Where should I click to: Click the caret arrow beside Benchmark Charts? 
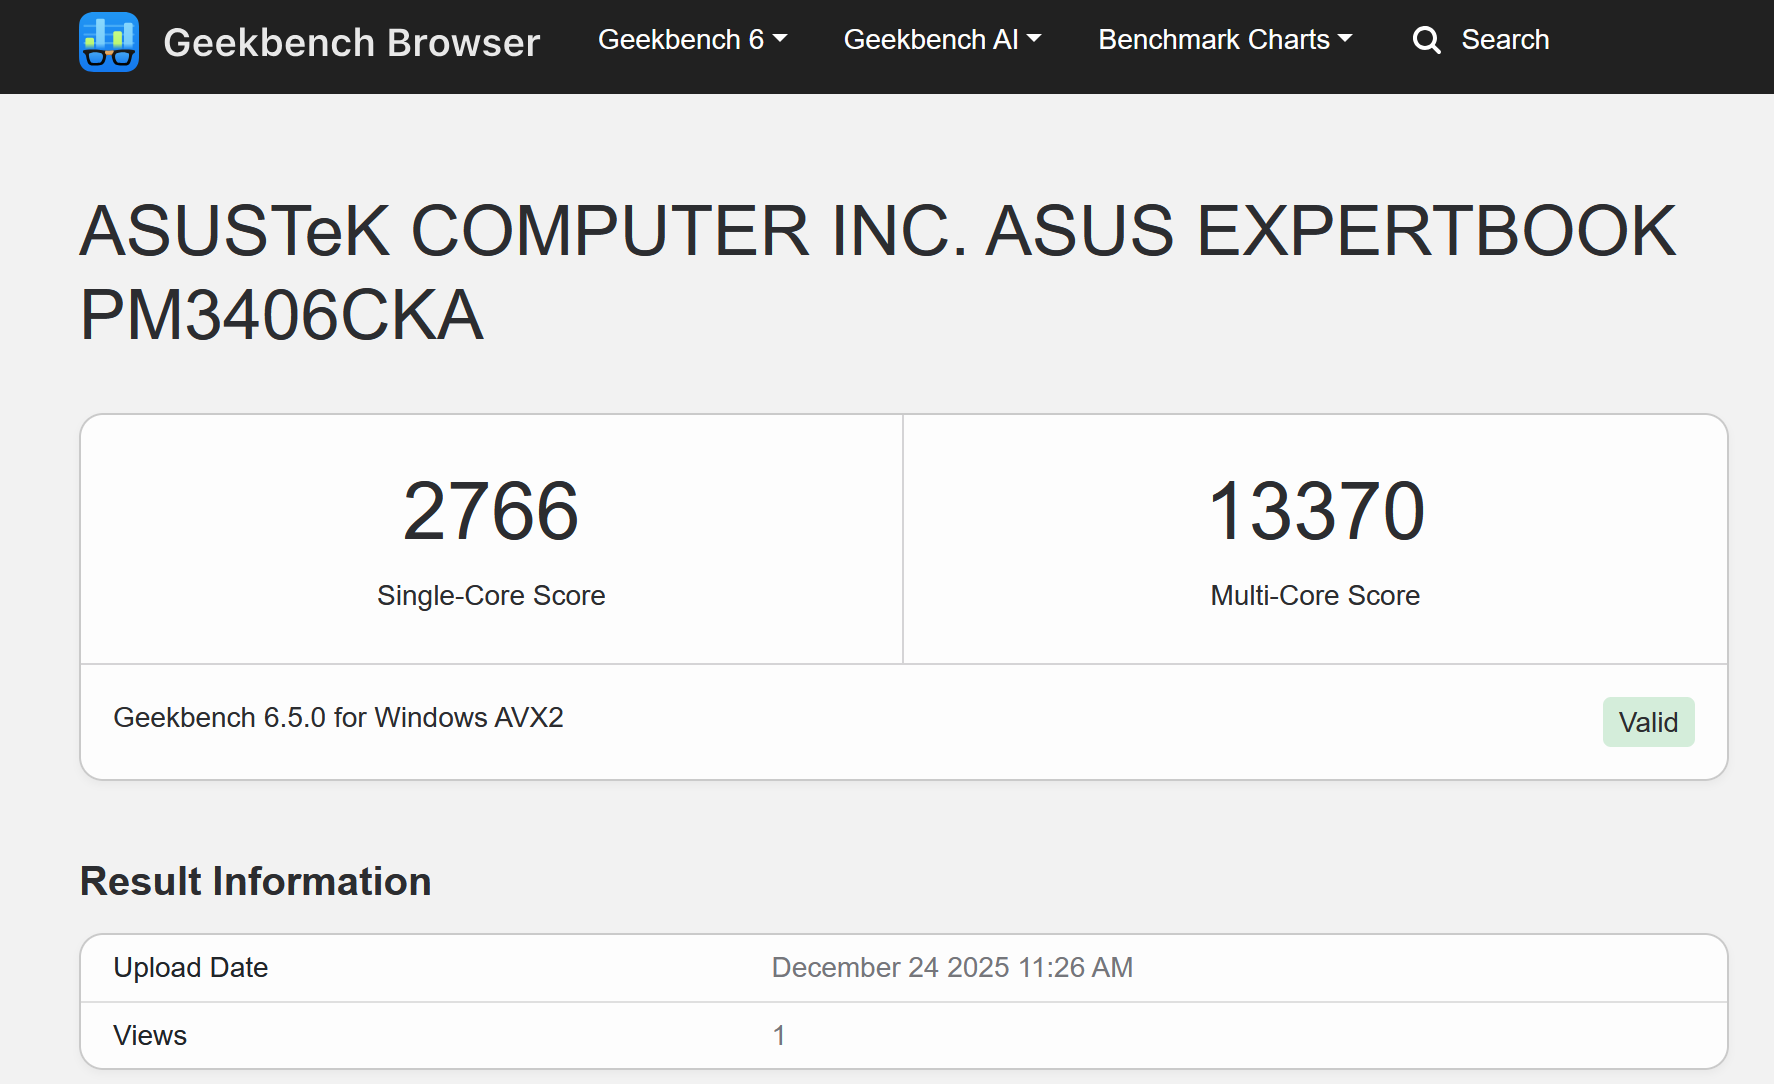[1345, 39]
